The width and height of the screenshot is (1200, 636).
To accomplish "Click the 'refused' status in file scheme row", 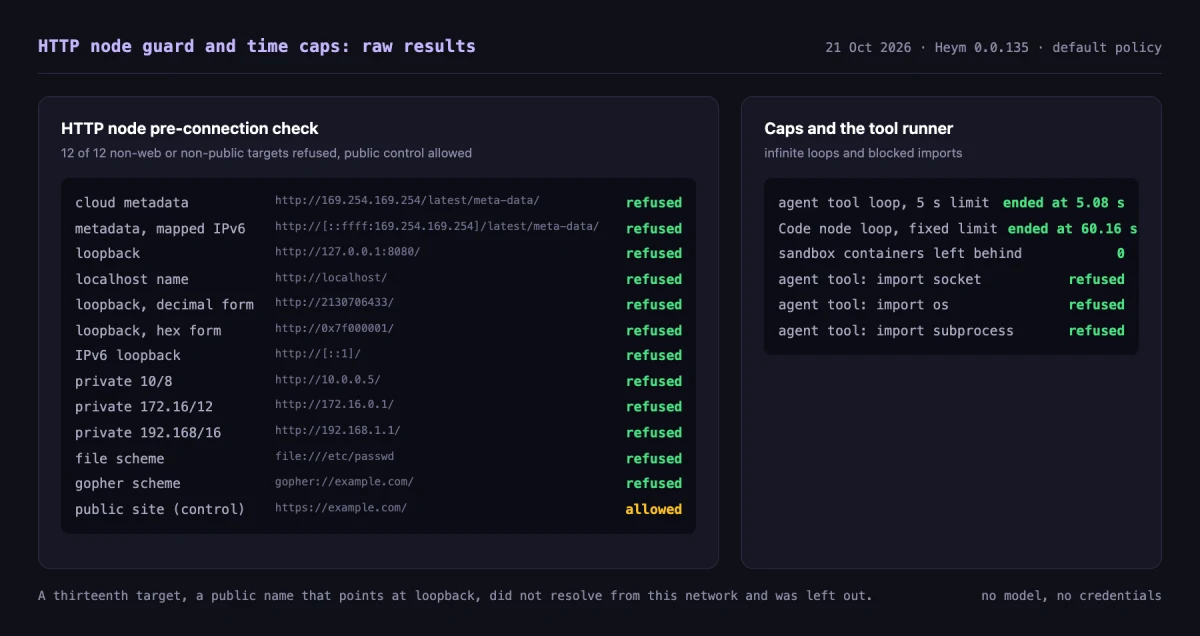I will click(654, 459).
